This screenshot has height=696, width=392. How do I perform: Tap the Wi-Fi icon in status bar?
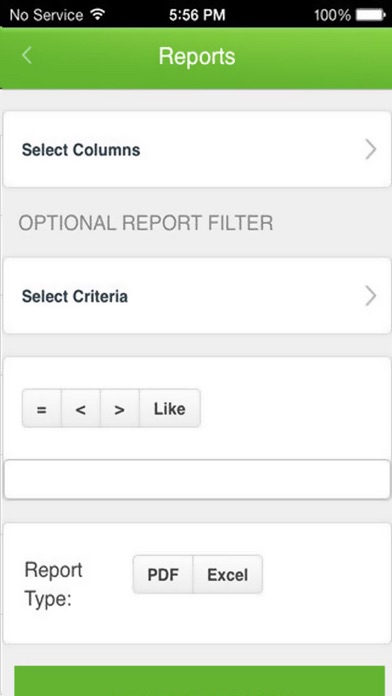click(97, 15)
